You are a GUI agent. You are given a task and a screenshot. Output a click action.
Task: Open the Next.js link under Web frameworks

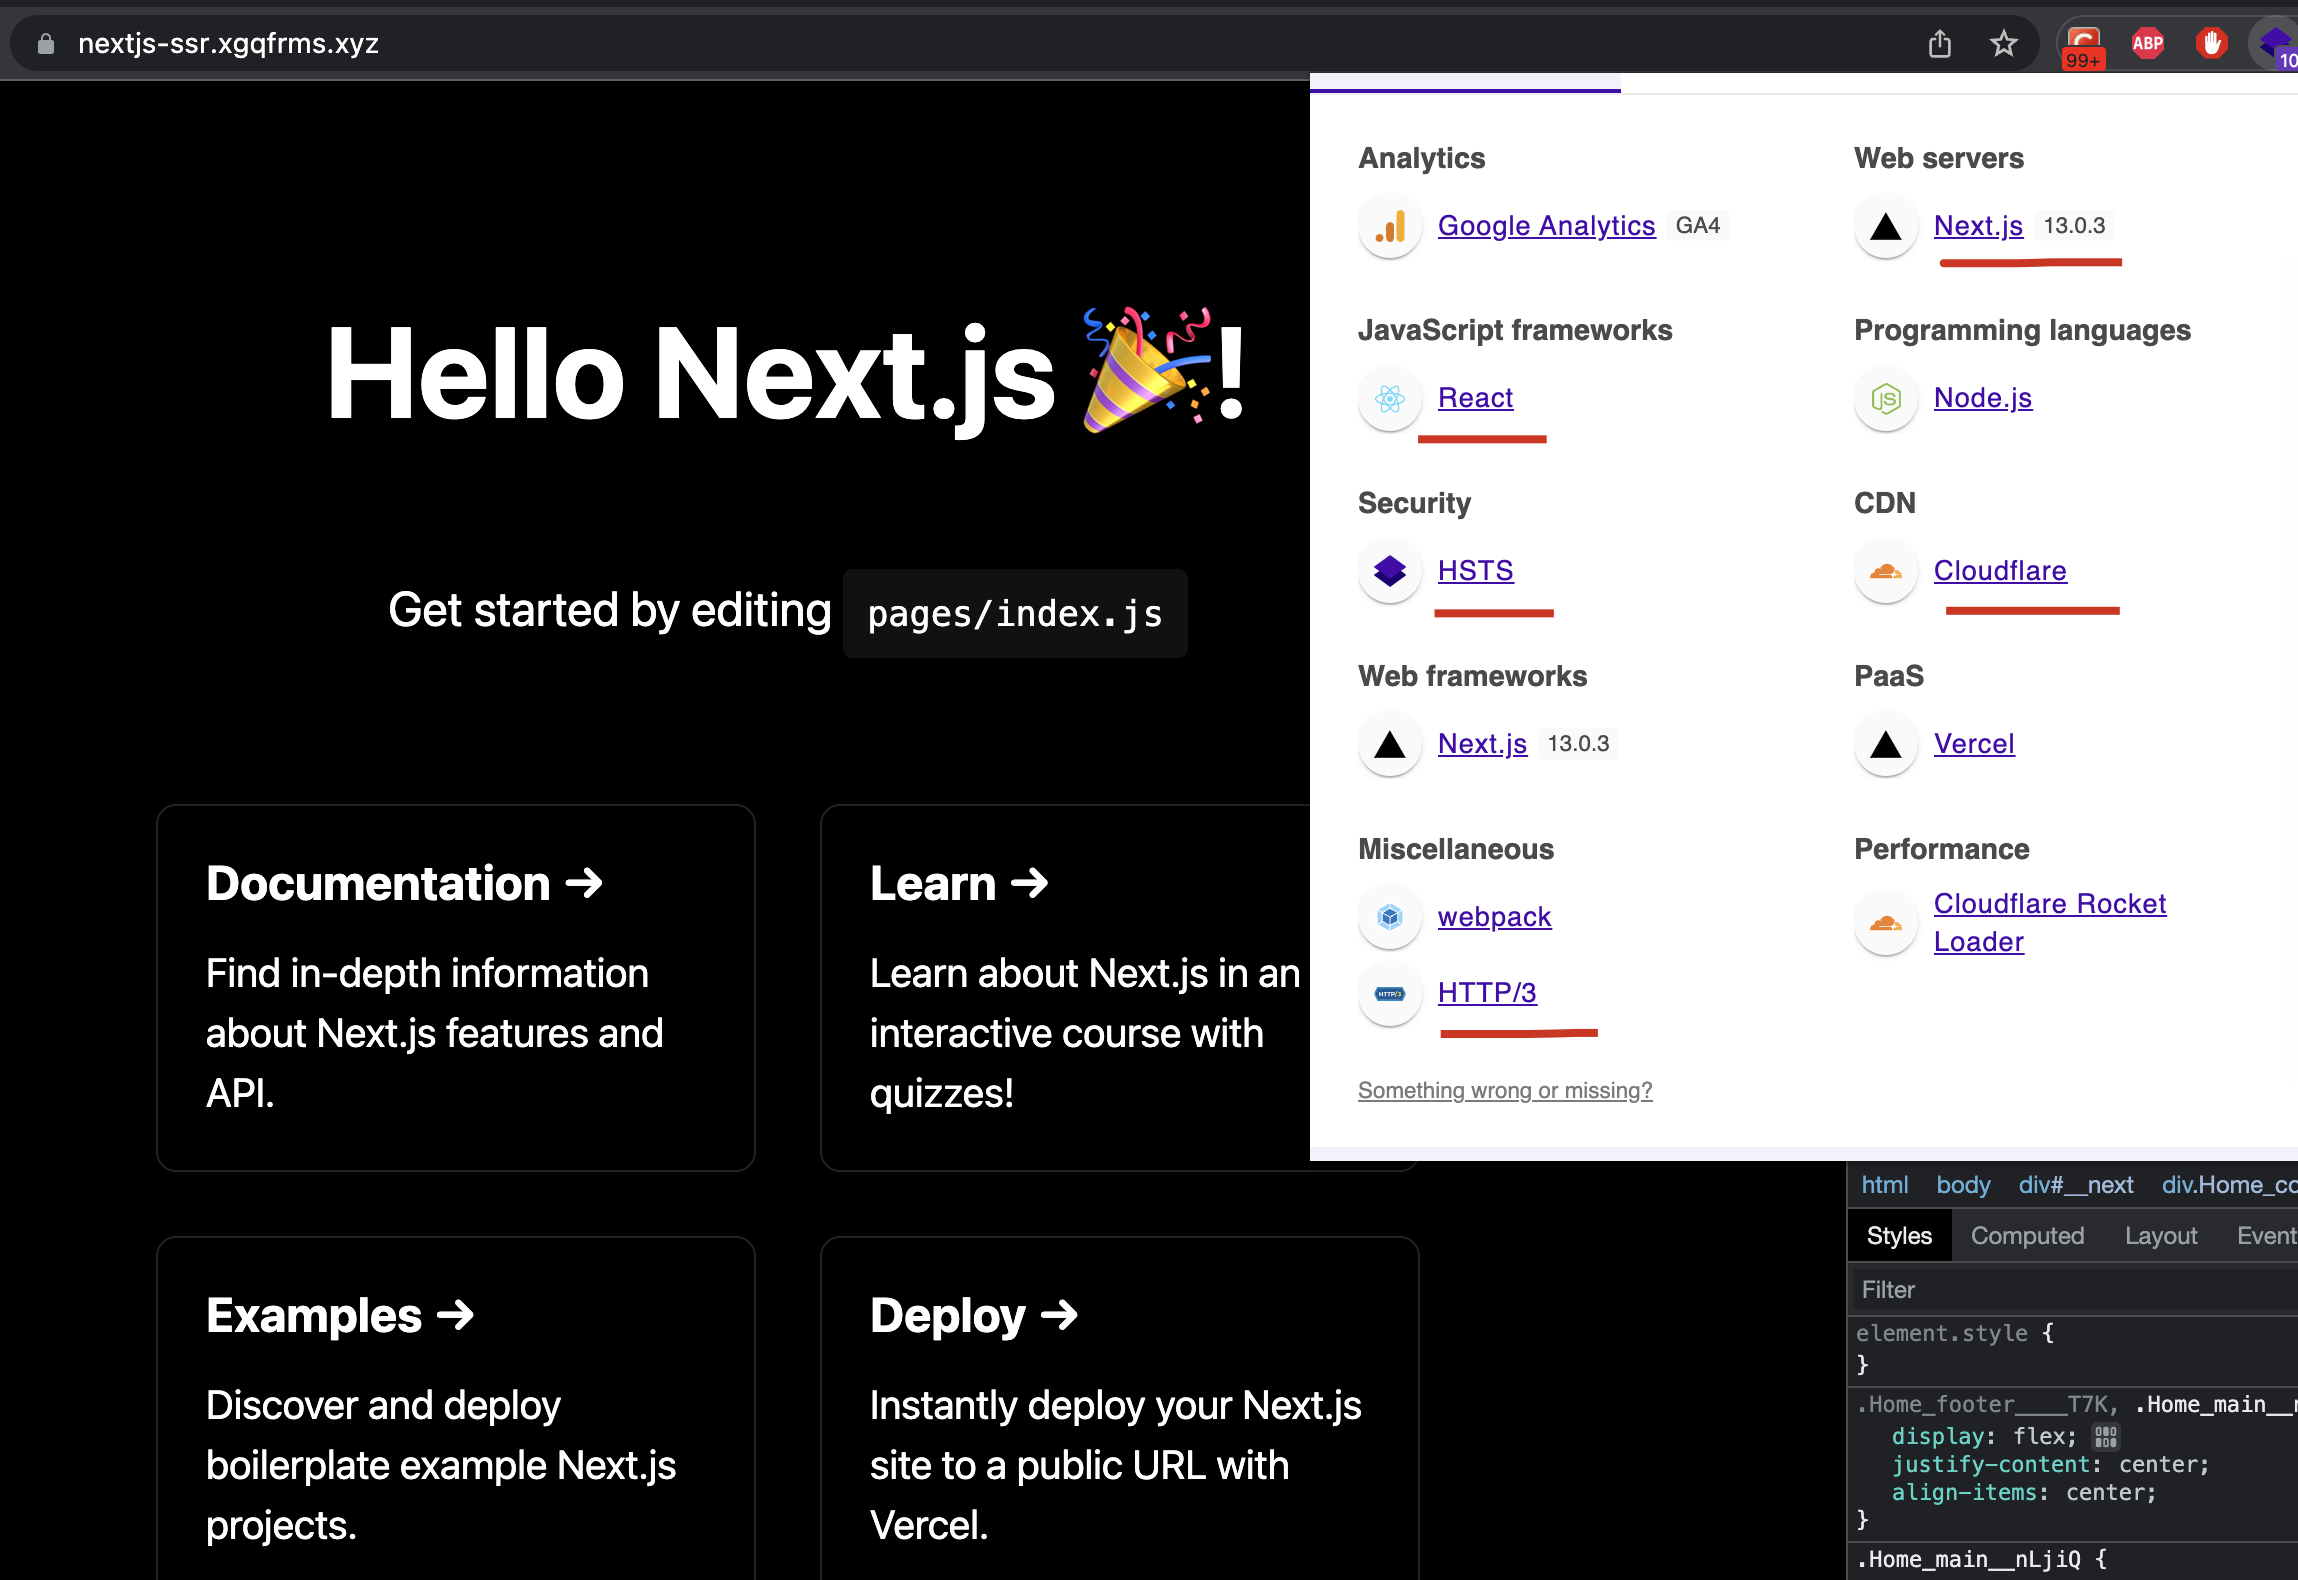pyautogui.click(x=1482, y=744)
